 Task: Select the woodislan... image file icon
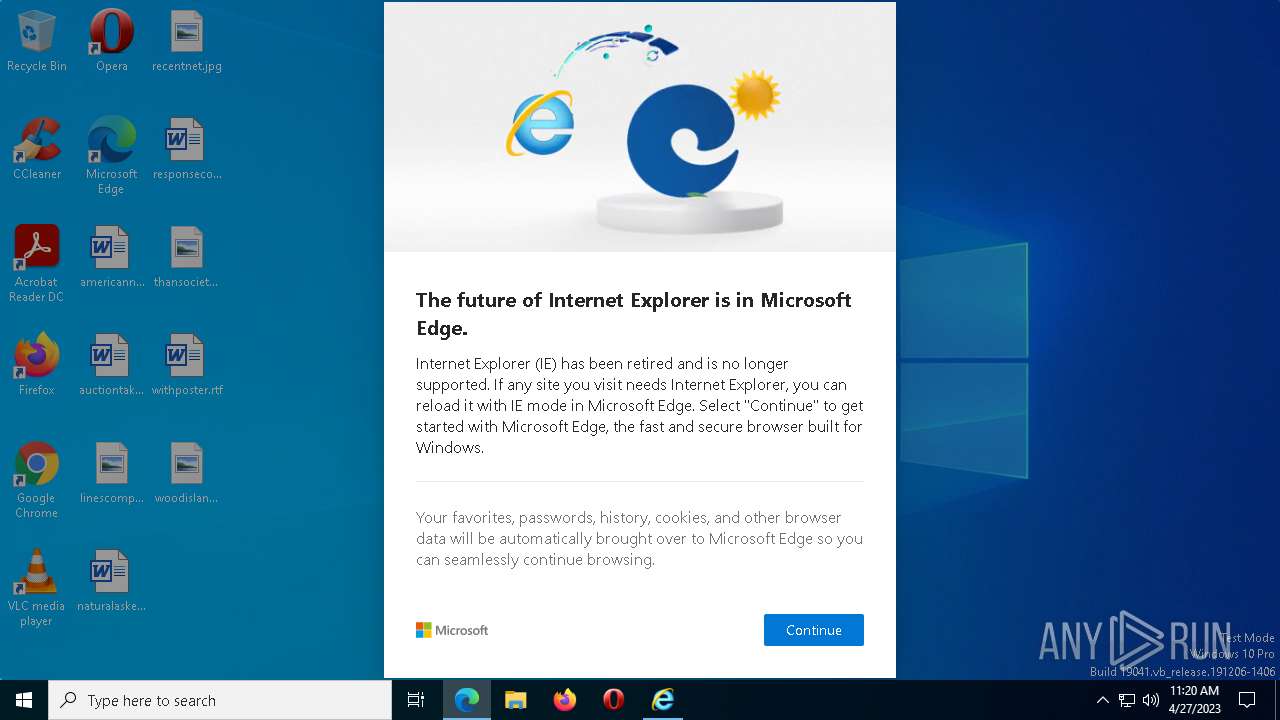[x=187, y=474]
